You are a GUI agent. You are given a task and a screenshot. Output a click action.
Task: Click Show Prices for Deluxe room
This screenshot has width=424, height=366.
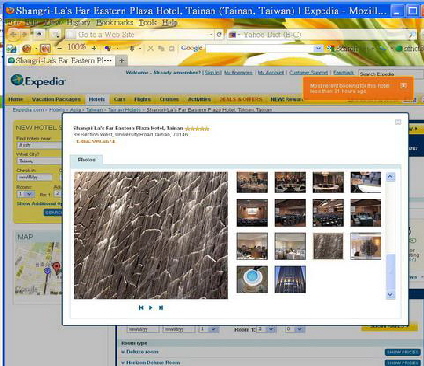click(402, 352)
